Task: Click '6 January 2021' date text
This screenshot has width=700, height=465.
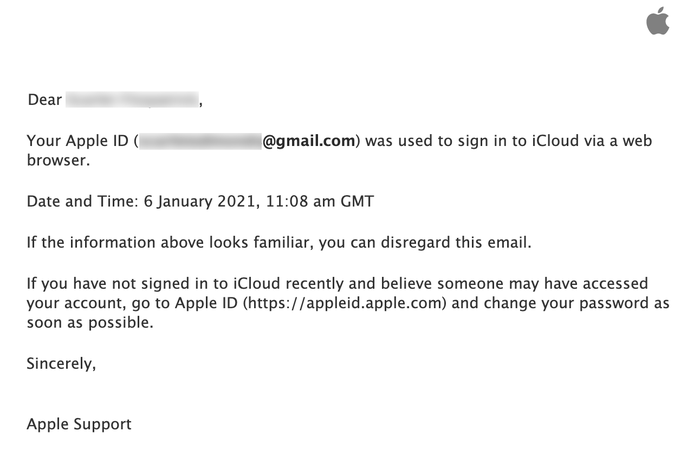Action: [x=200, y=201]
